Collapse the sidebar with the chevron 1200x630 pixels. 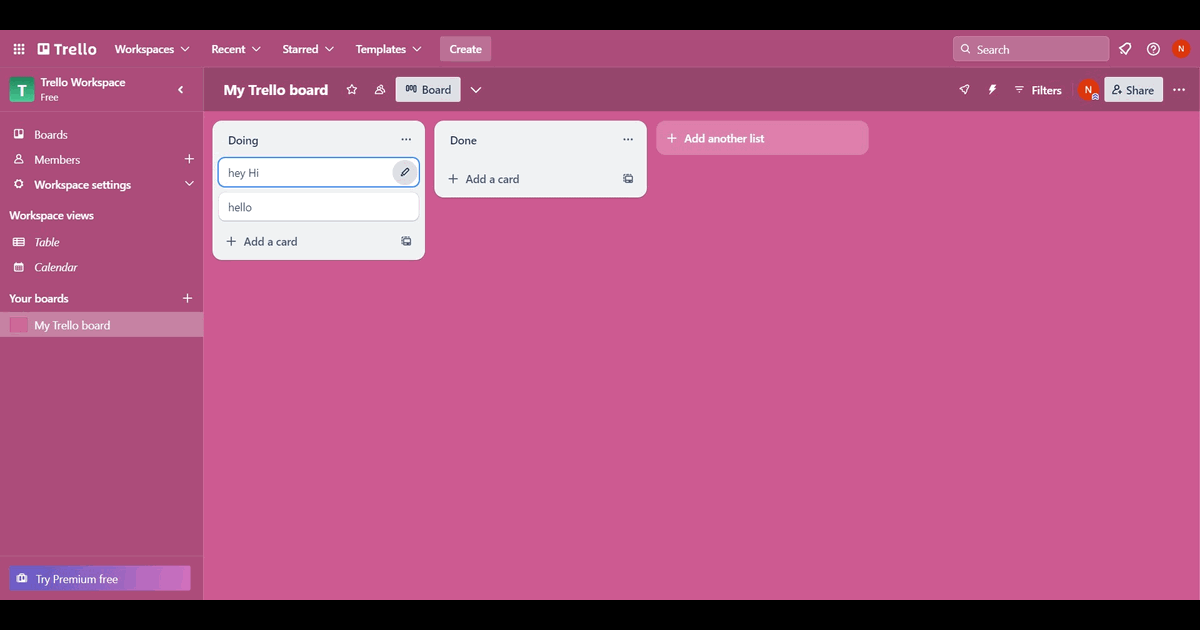181,90
